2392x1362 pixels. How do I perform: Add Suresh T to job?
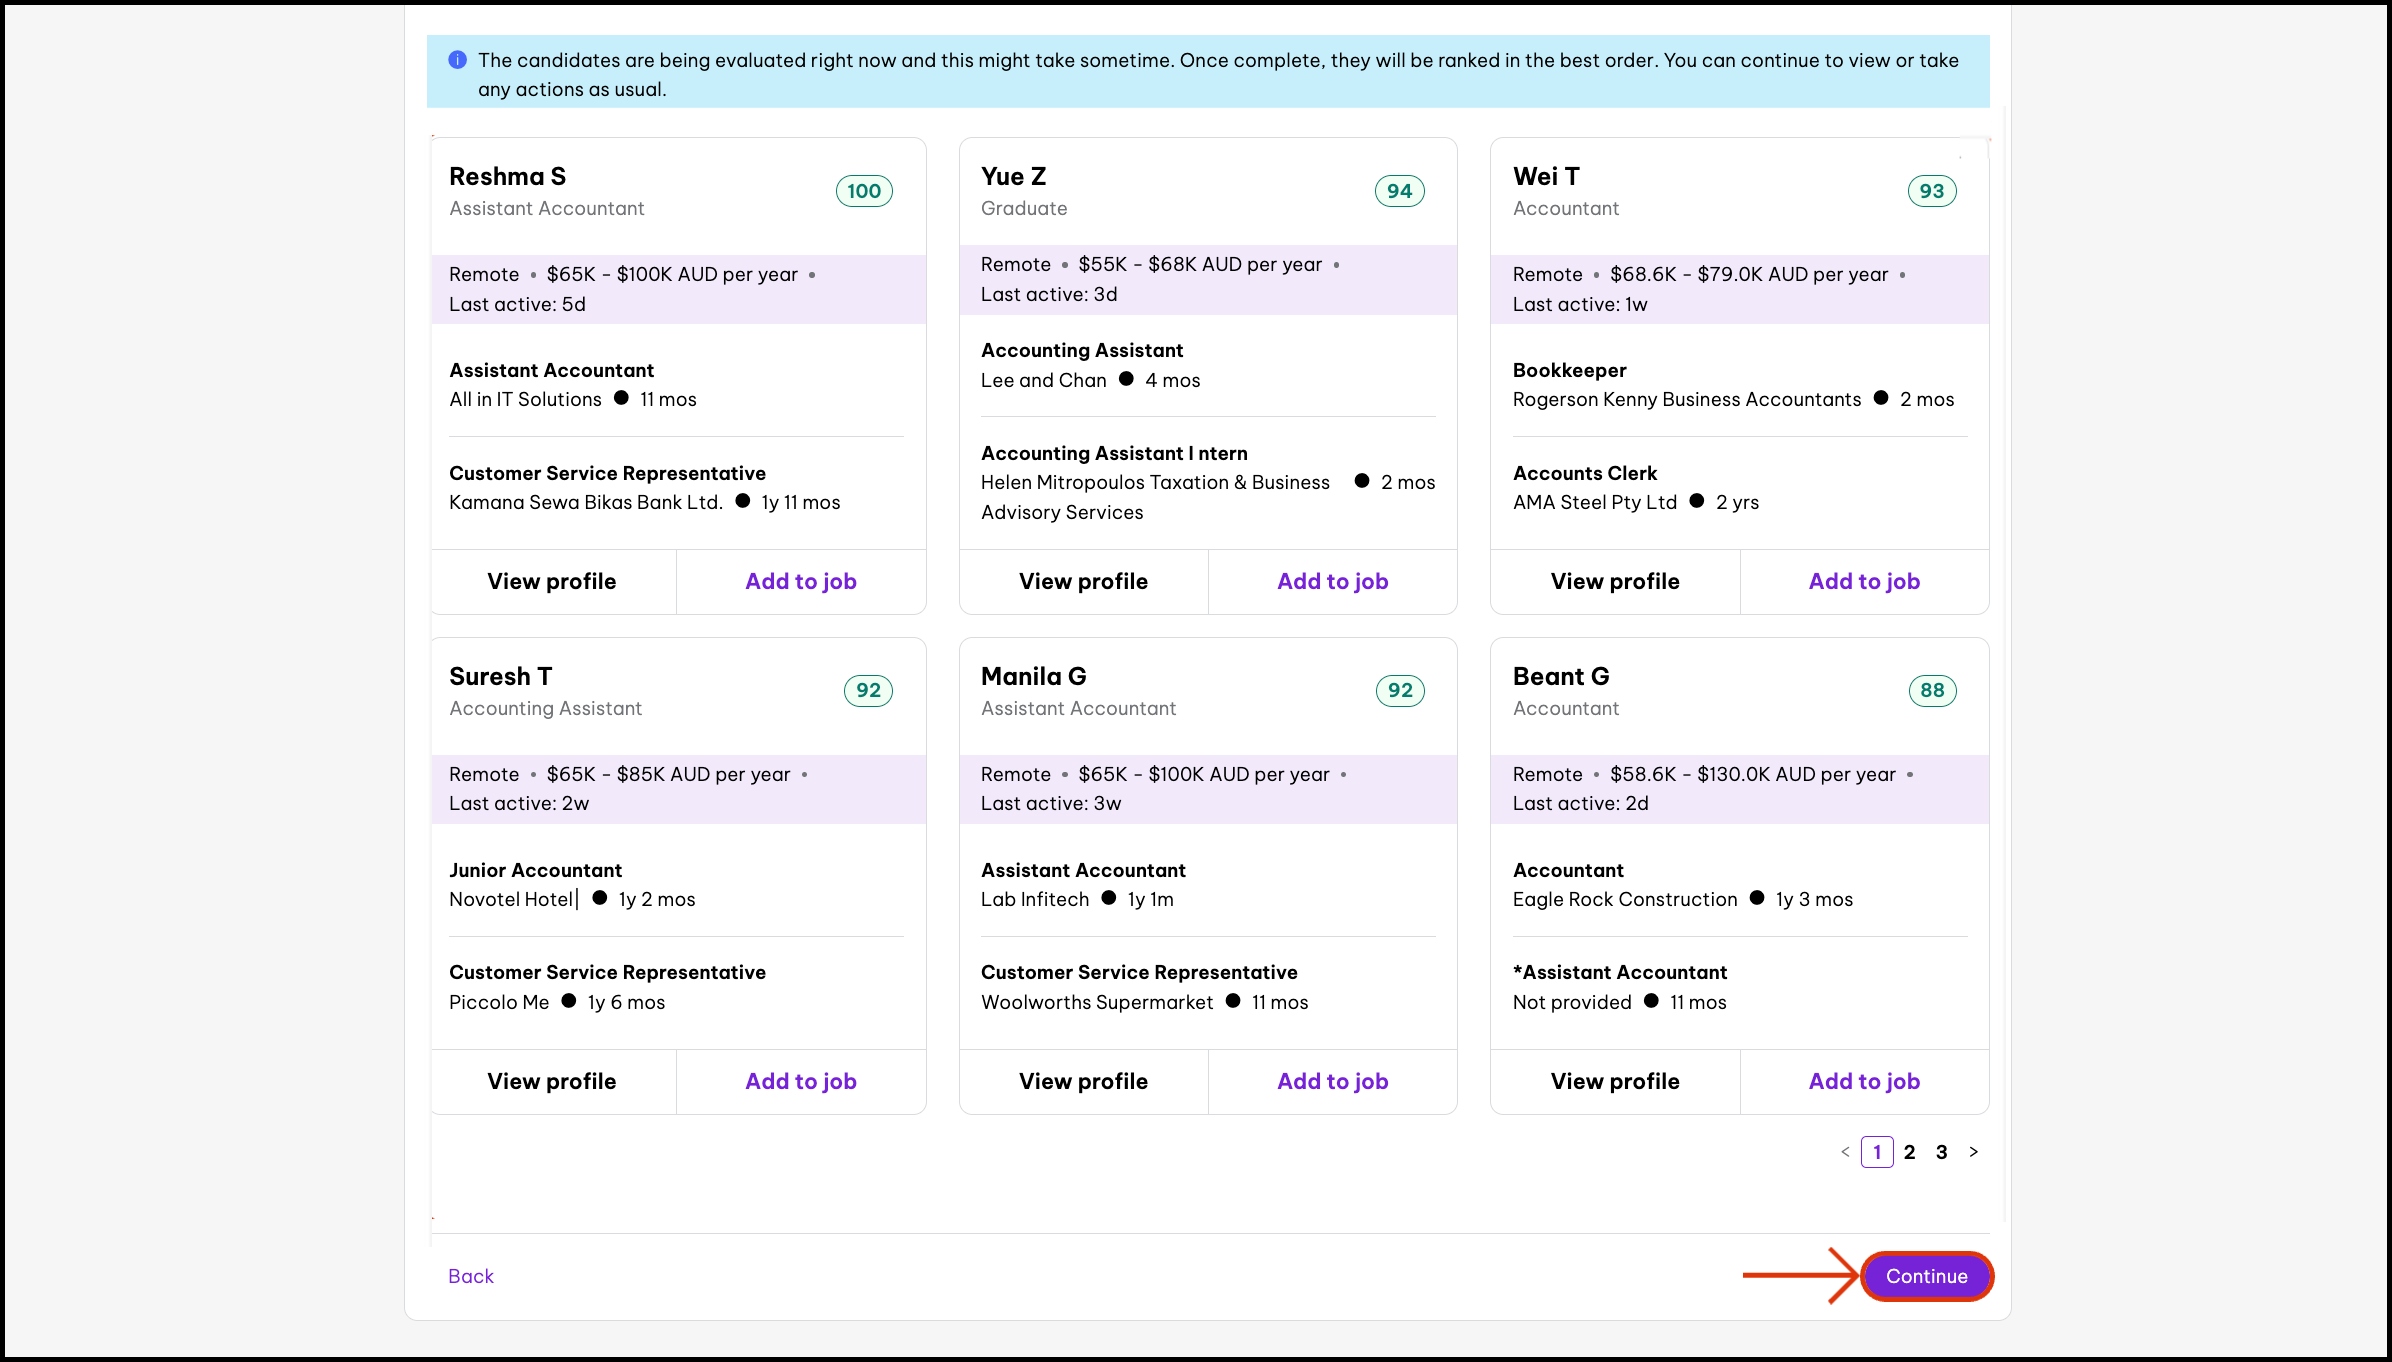tap(800, 1081)
